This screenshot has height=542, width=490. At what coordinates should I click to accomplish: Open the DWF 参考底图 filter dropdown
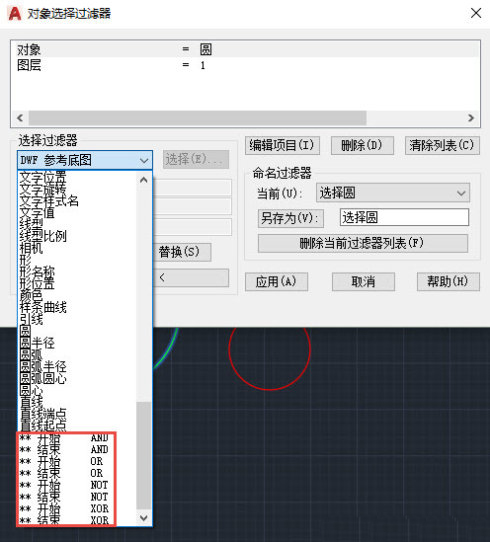85,160
